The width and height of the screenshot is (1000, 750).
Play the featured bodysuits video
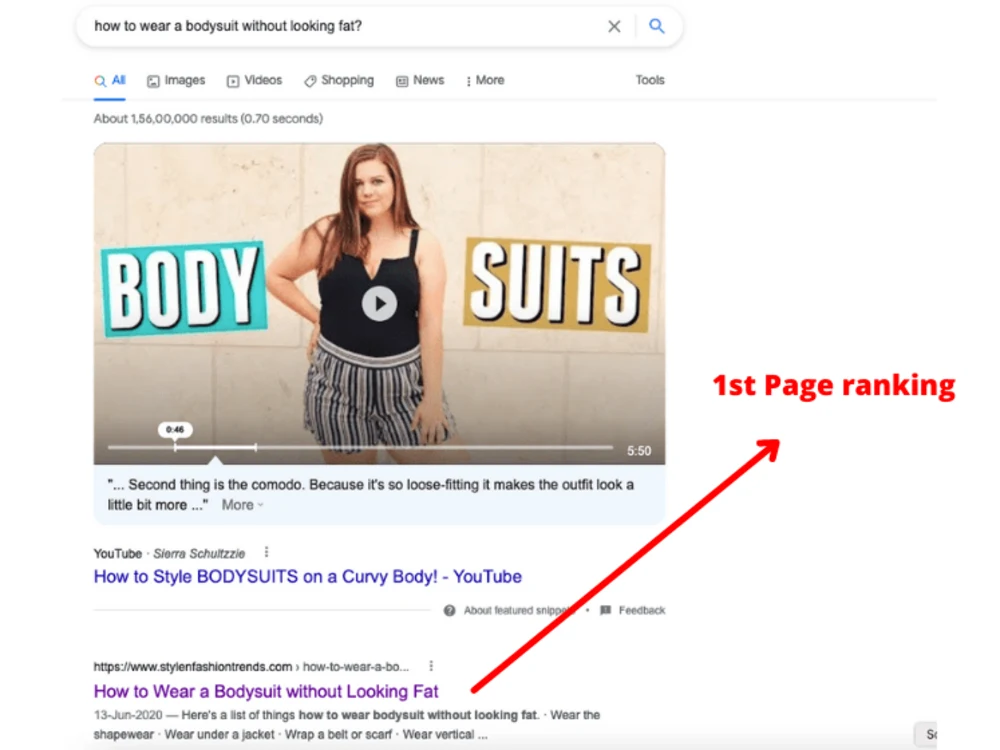click(379, 304)
